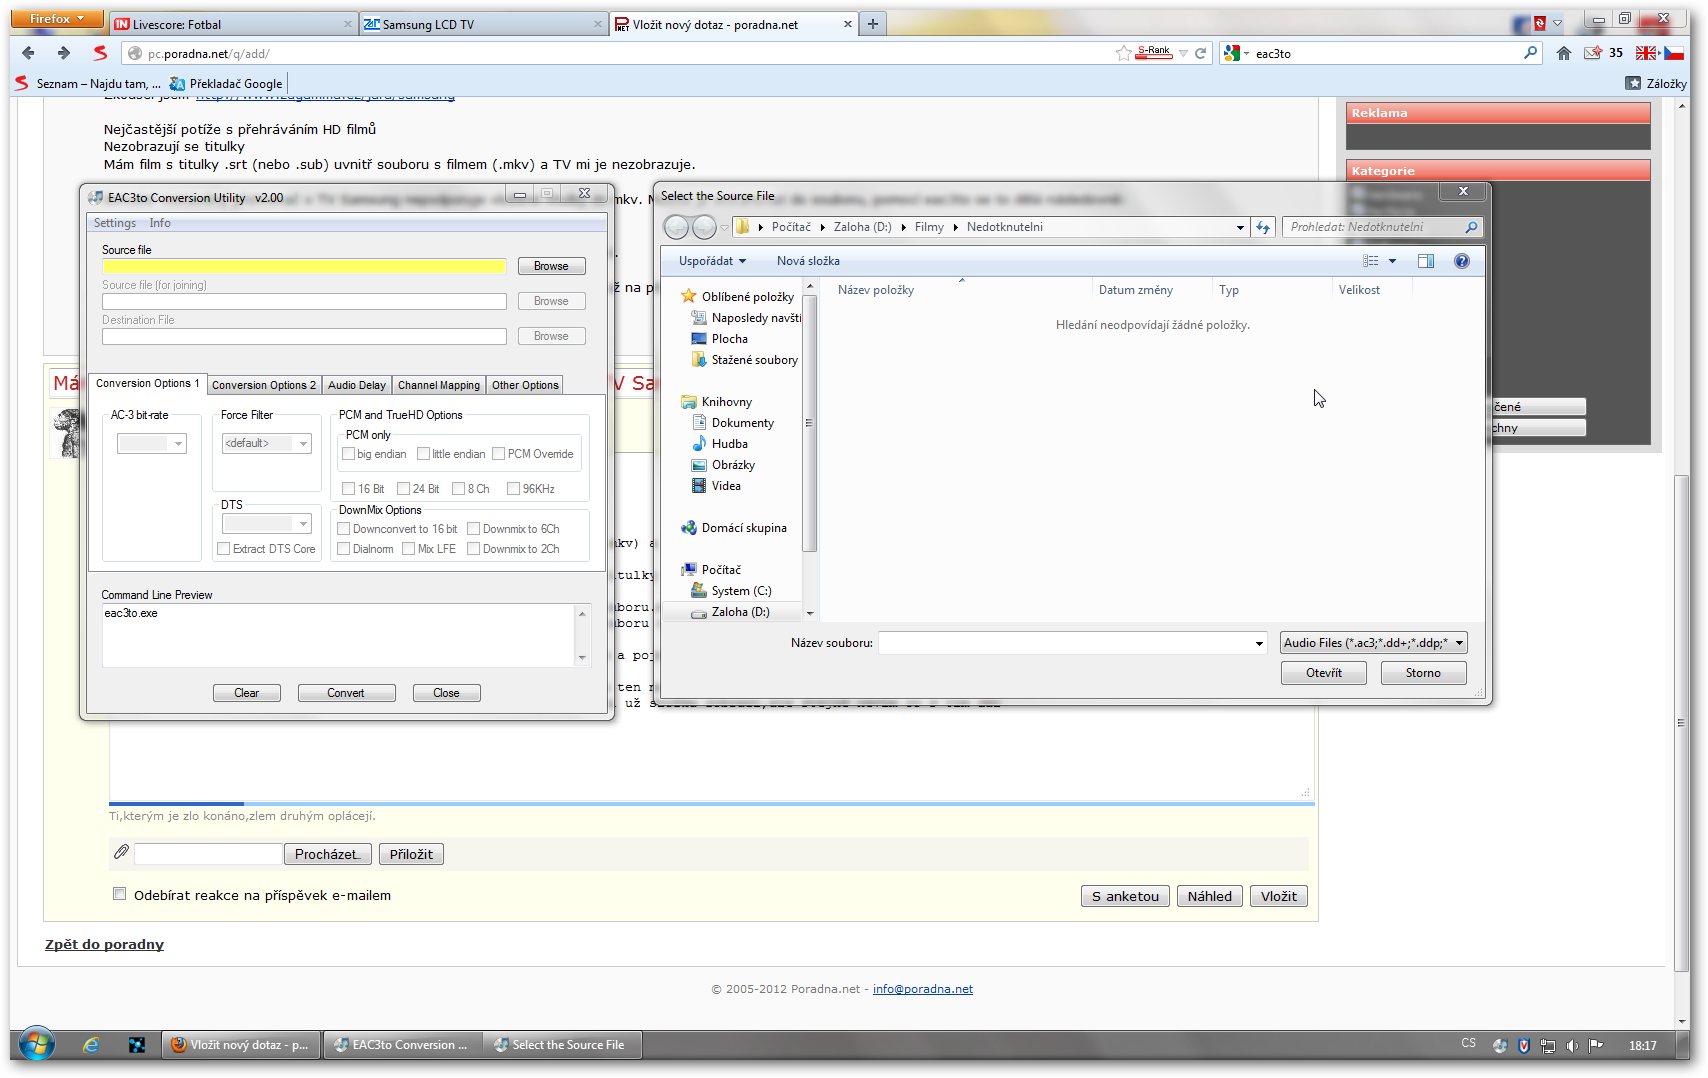Click the Czech flag icon in toolbar

coord(1674,53)
